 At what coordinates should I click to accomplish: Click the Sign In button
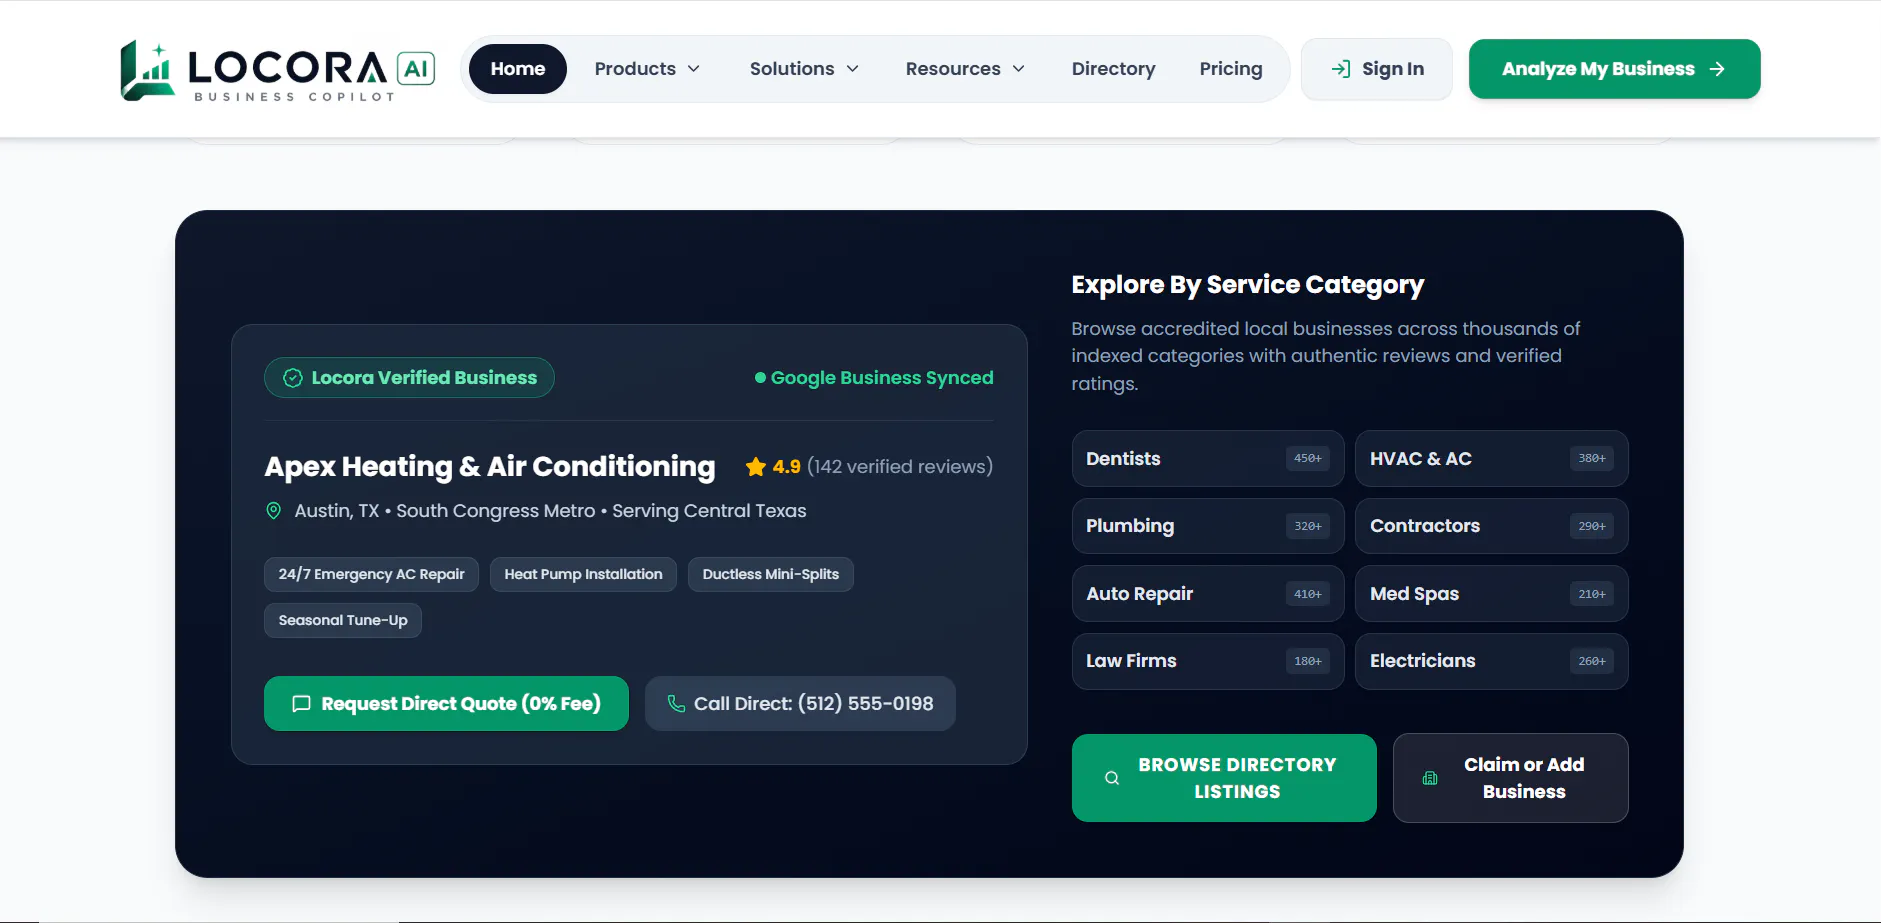click(1377, 69)
